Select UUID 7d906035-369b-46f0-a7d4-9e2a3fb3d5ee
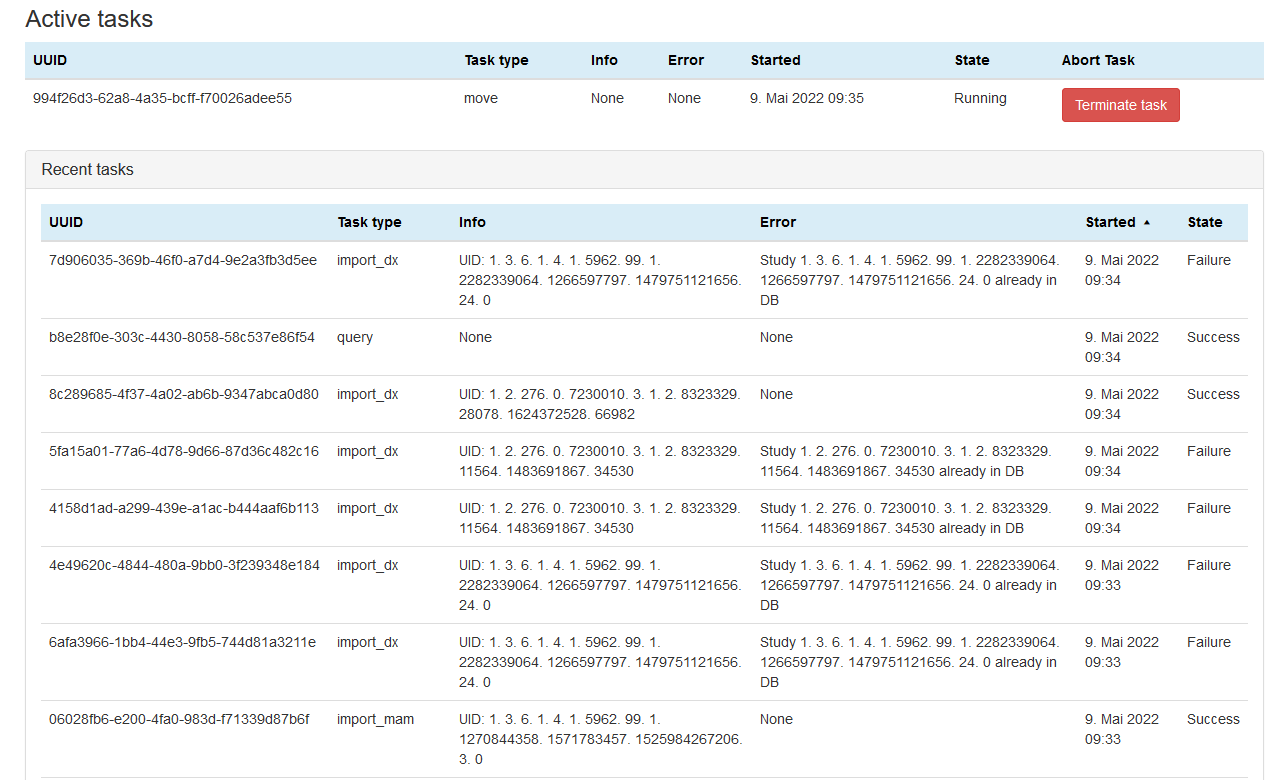Image resolution: width=1285 pixels, height=780 pixels. [183, 260]
